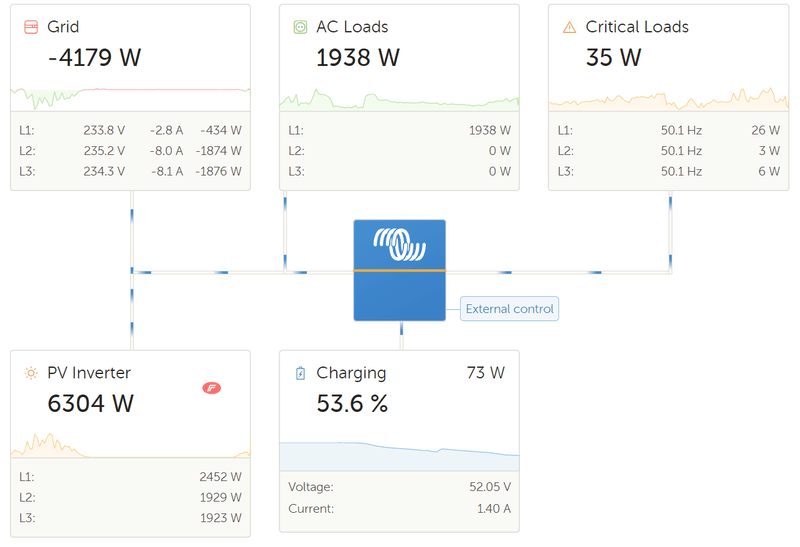
Task: Click the Grid power history graph
Action: pyautogui.click(x=130, y=98)
